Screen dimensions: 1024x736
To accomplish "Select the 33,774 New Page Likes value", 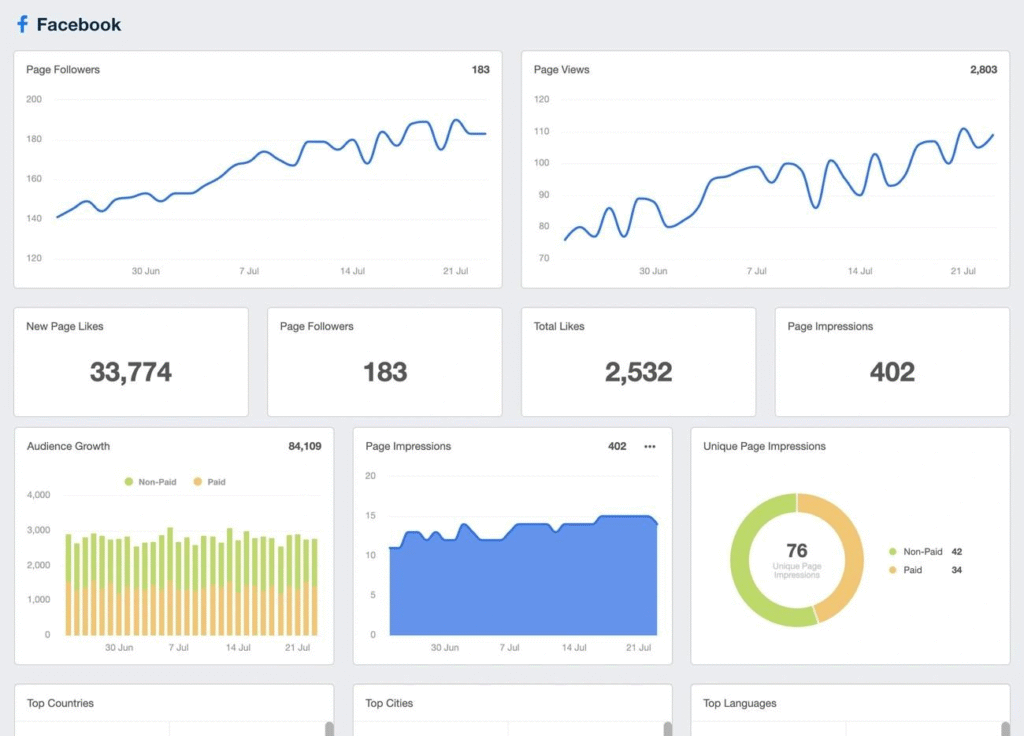I will click(x=131, y=372).
